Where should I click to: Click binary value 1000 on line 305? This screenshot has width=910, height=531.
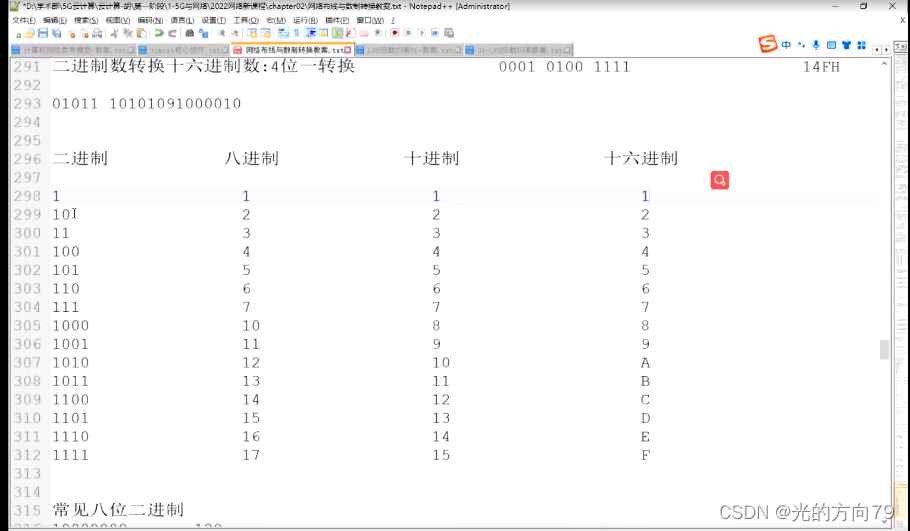click(x=71, y=326)
